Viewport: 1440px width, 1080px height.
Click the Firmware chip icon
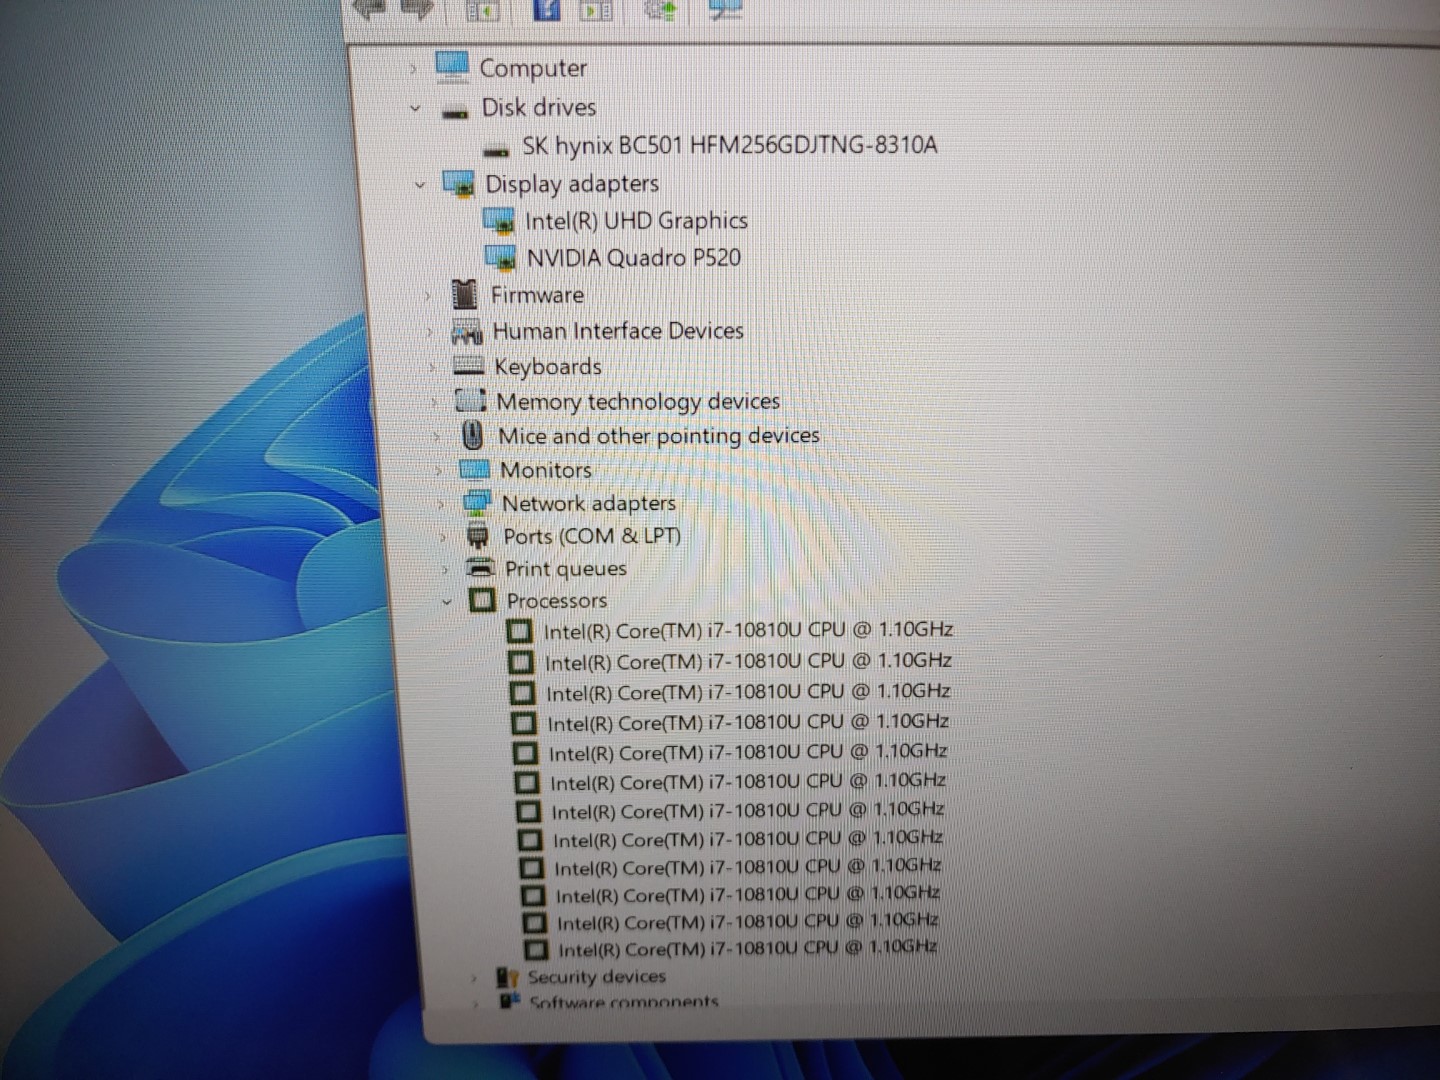pyautogui.click(x=464, y=294)
